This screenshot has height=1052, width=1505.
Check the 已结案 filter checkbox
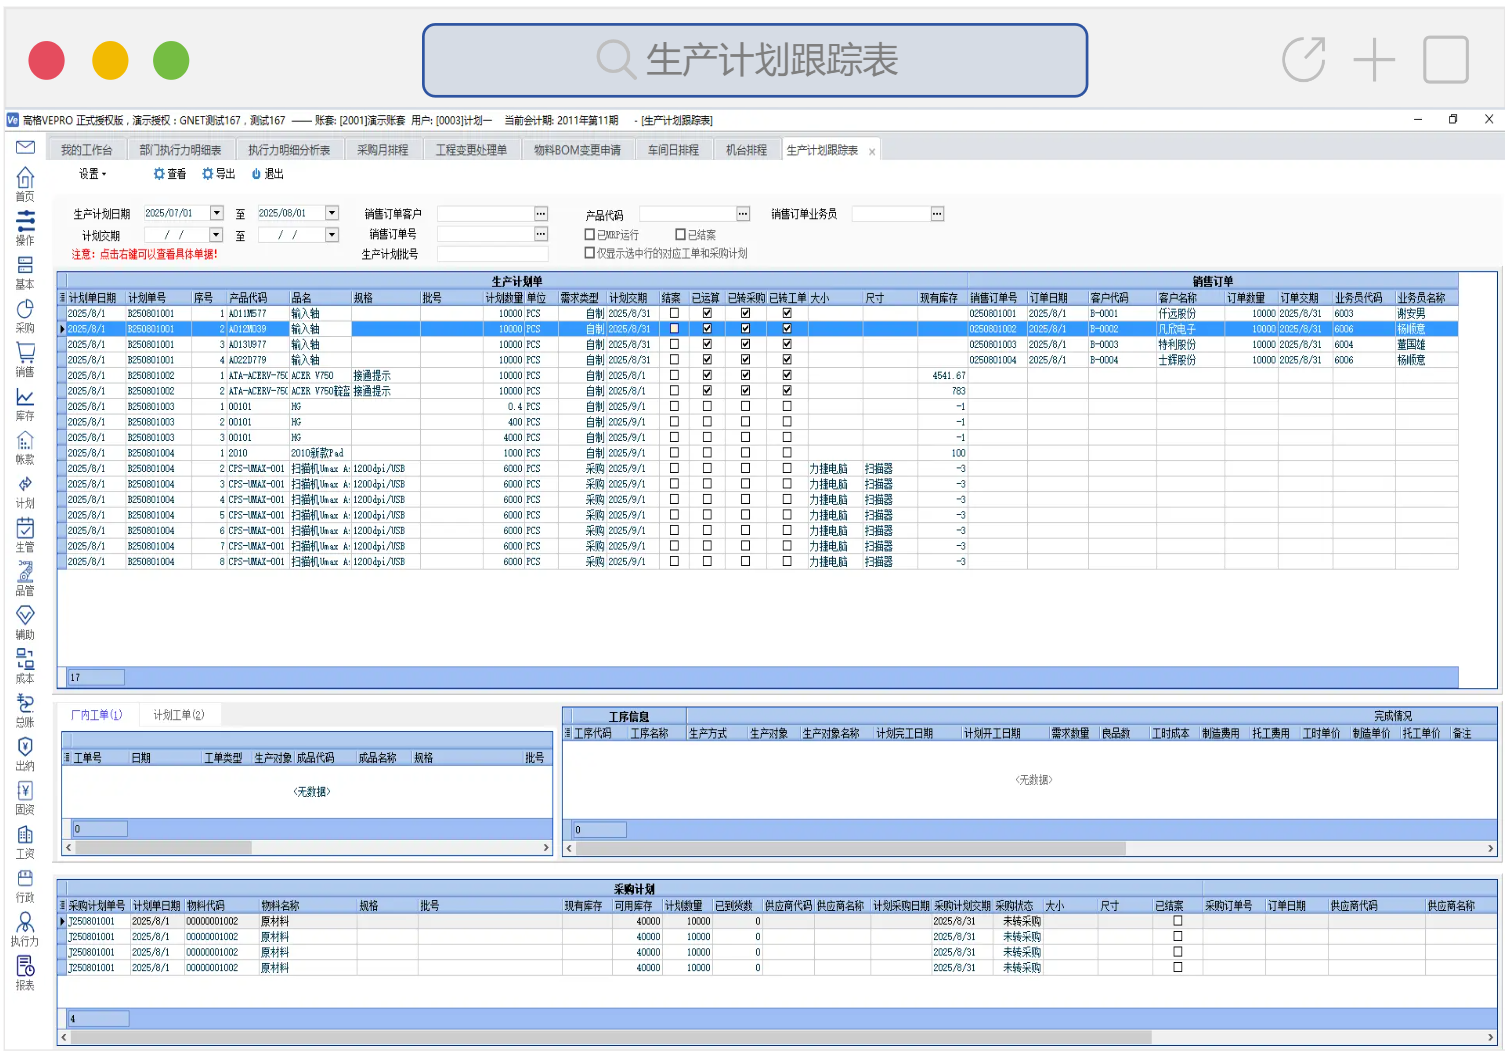pyautogui.click(x=680, y=235)
